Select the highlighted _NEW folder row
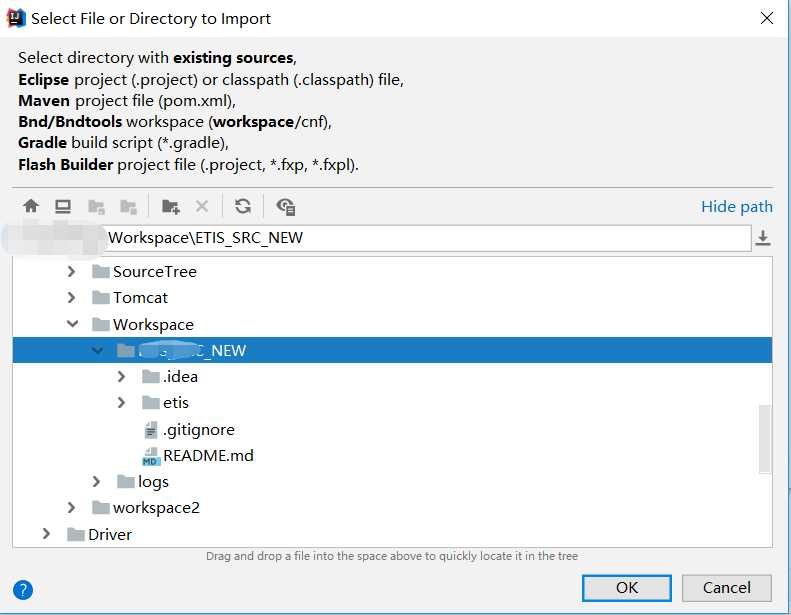Viewport: 791px width, 615px height. (392, 350)
